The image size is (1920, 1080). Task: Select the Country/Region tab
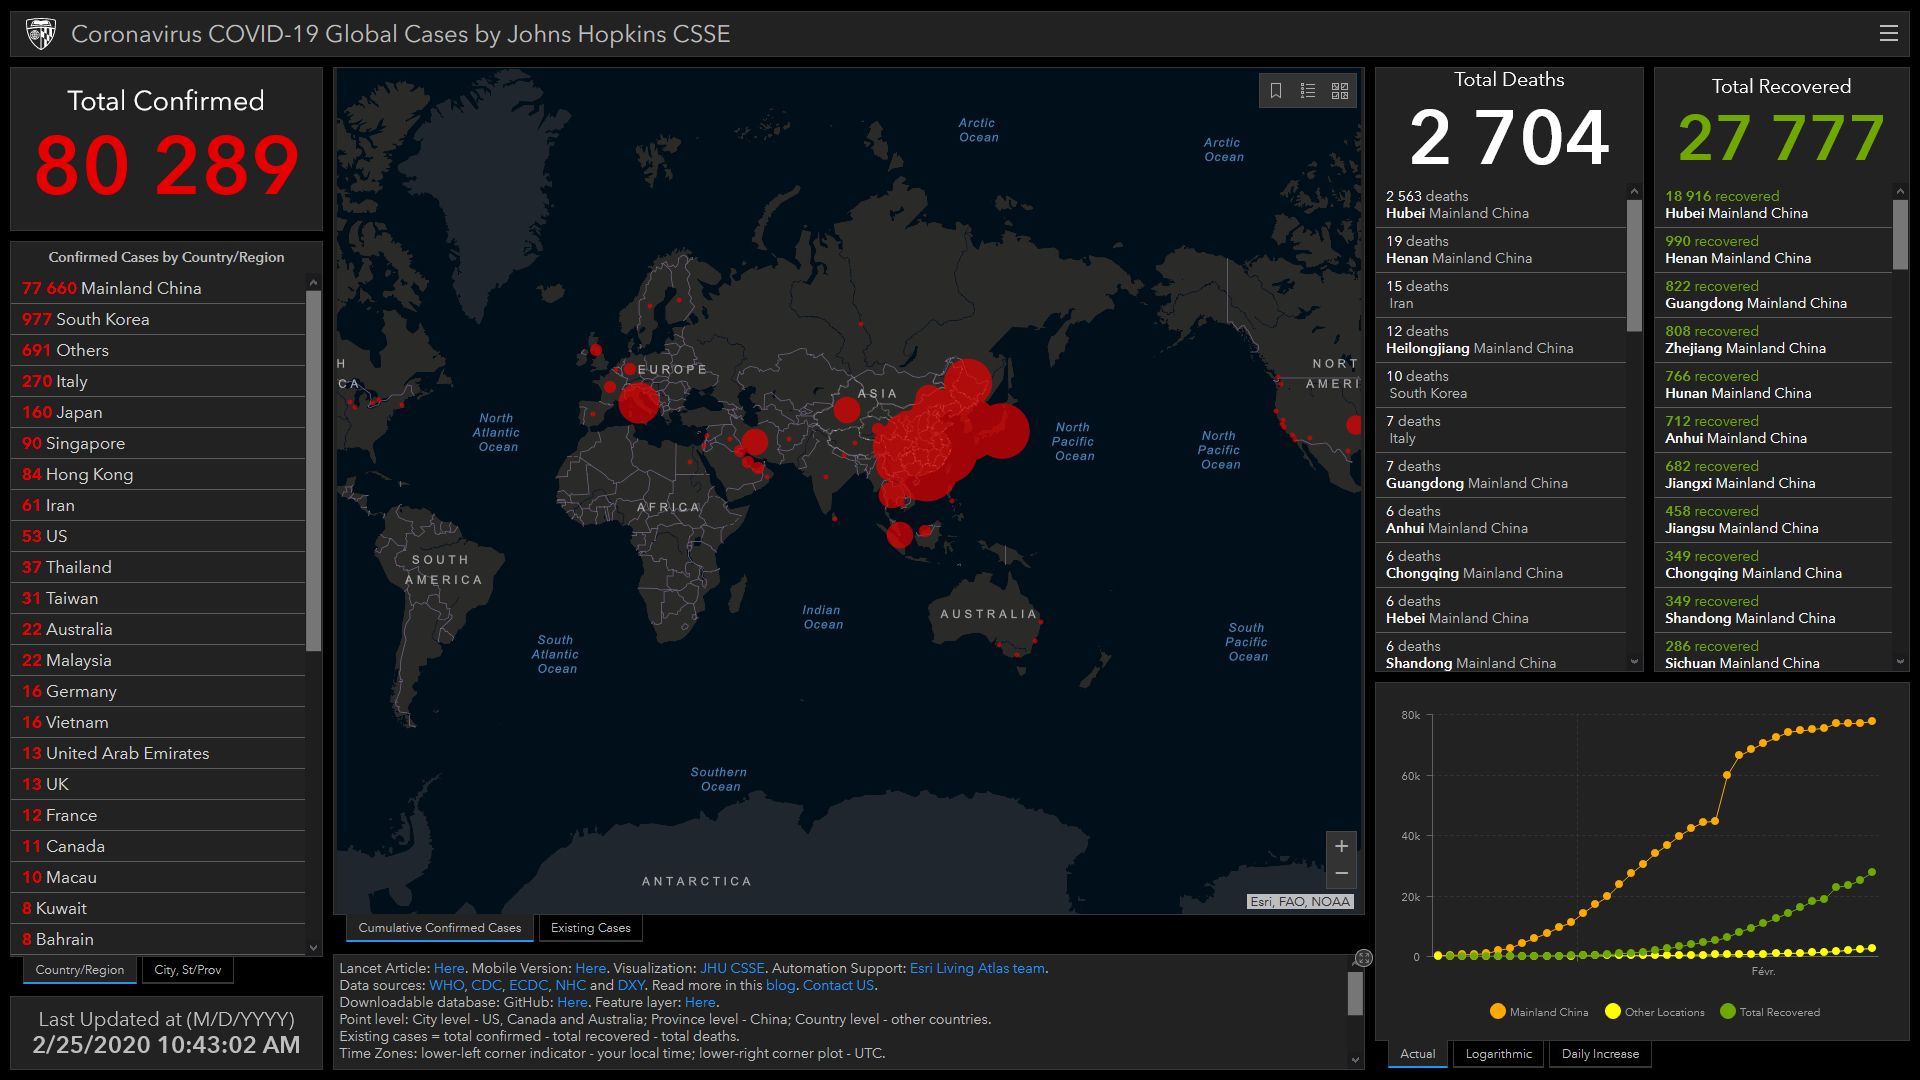coord(80,970)
